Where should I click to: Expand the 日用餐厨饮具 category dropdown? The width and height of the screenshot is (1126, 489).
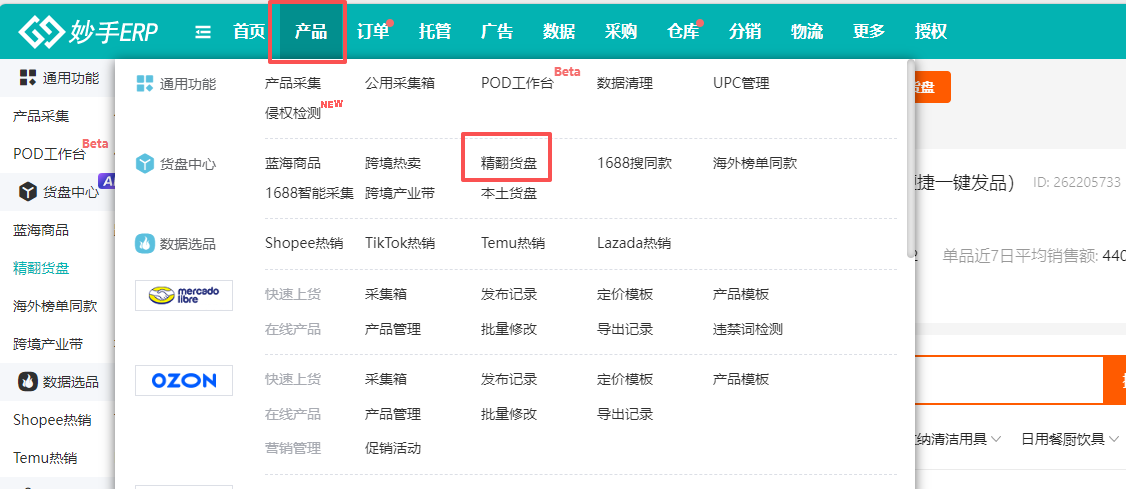point(1070,439)
